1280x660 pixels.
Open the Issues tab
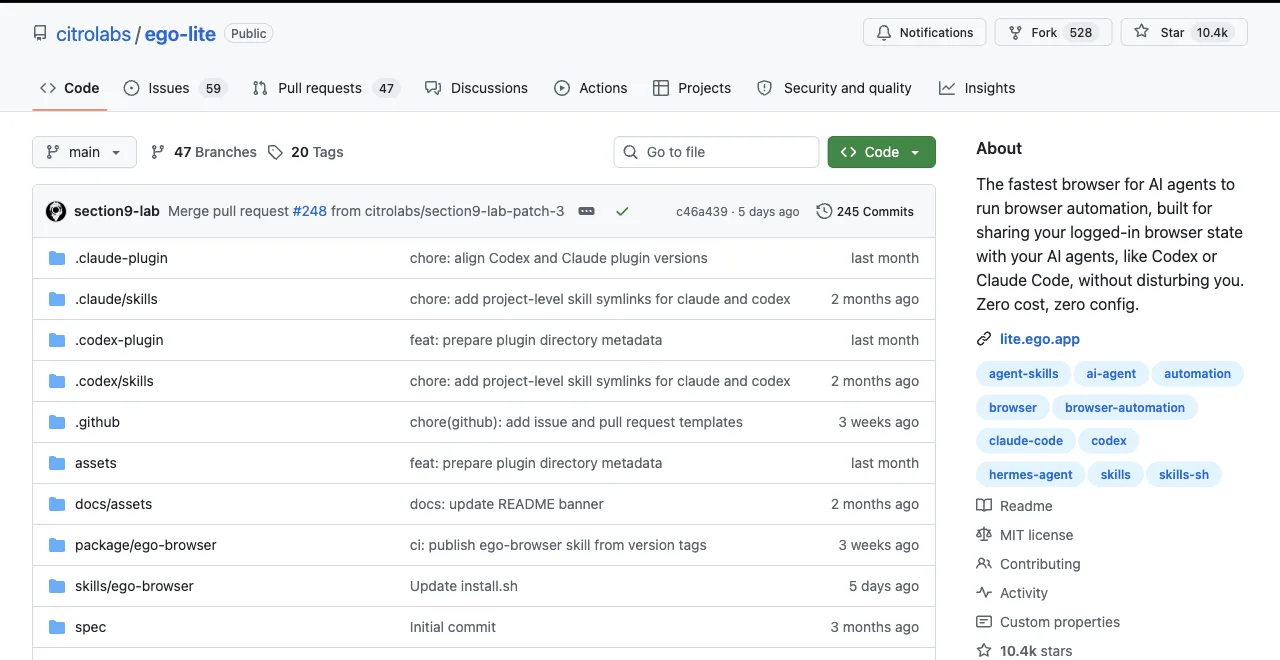[175, 88]
